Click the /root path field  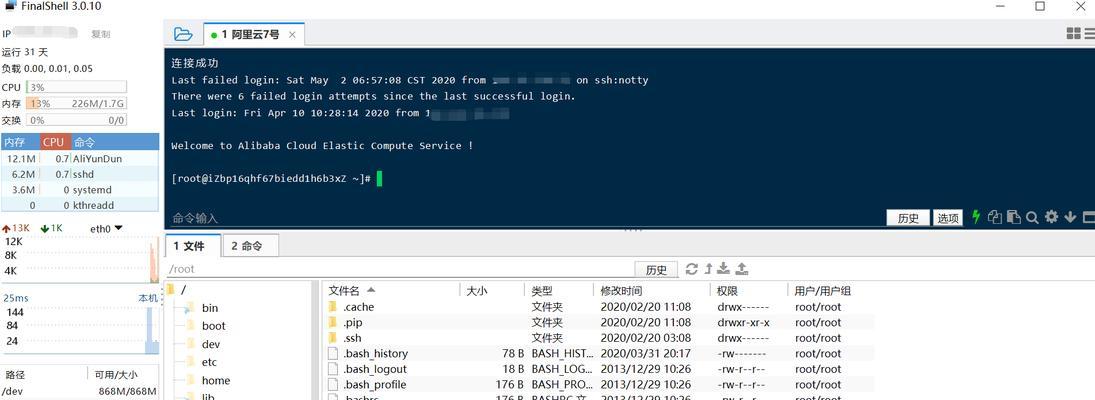pos(399,269)
